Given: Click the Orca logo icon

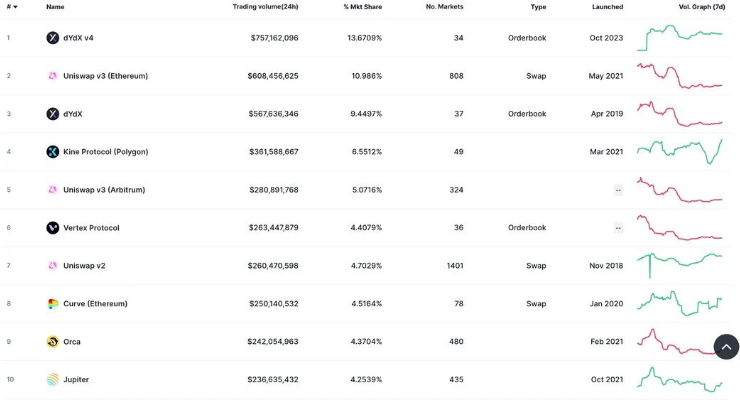Looking at the screenshot, I should coord(53,342).
